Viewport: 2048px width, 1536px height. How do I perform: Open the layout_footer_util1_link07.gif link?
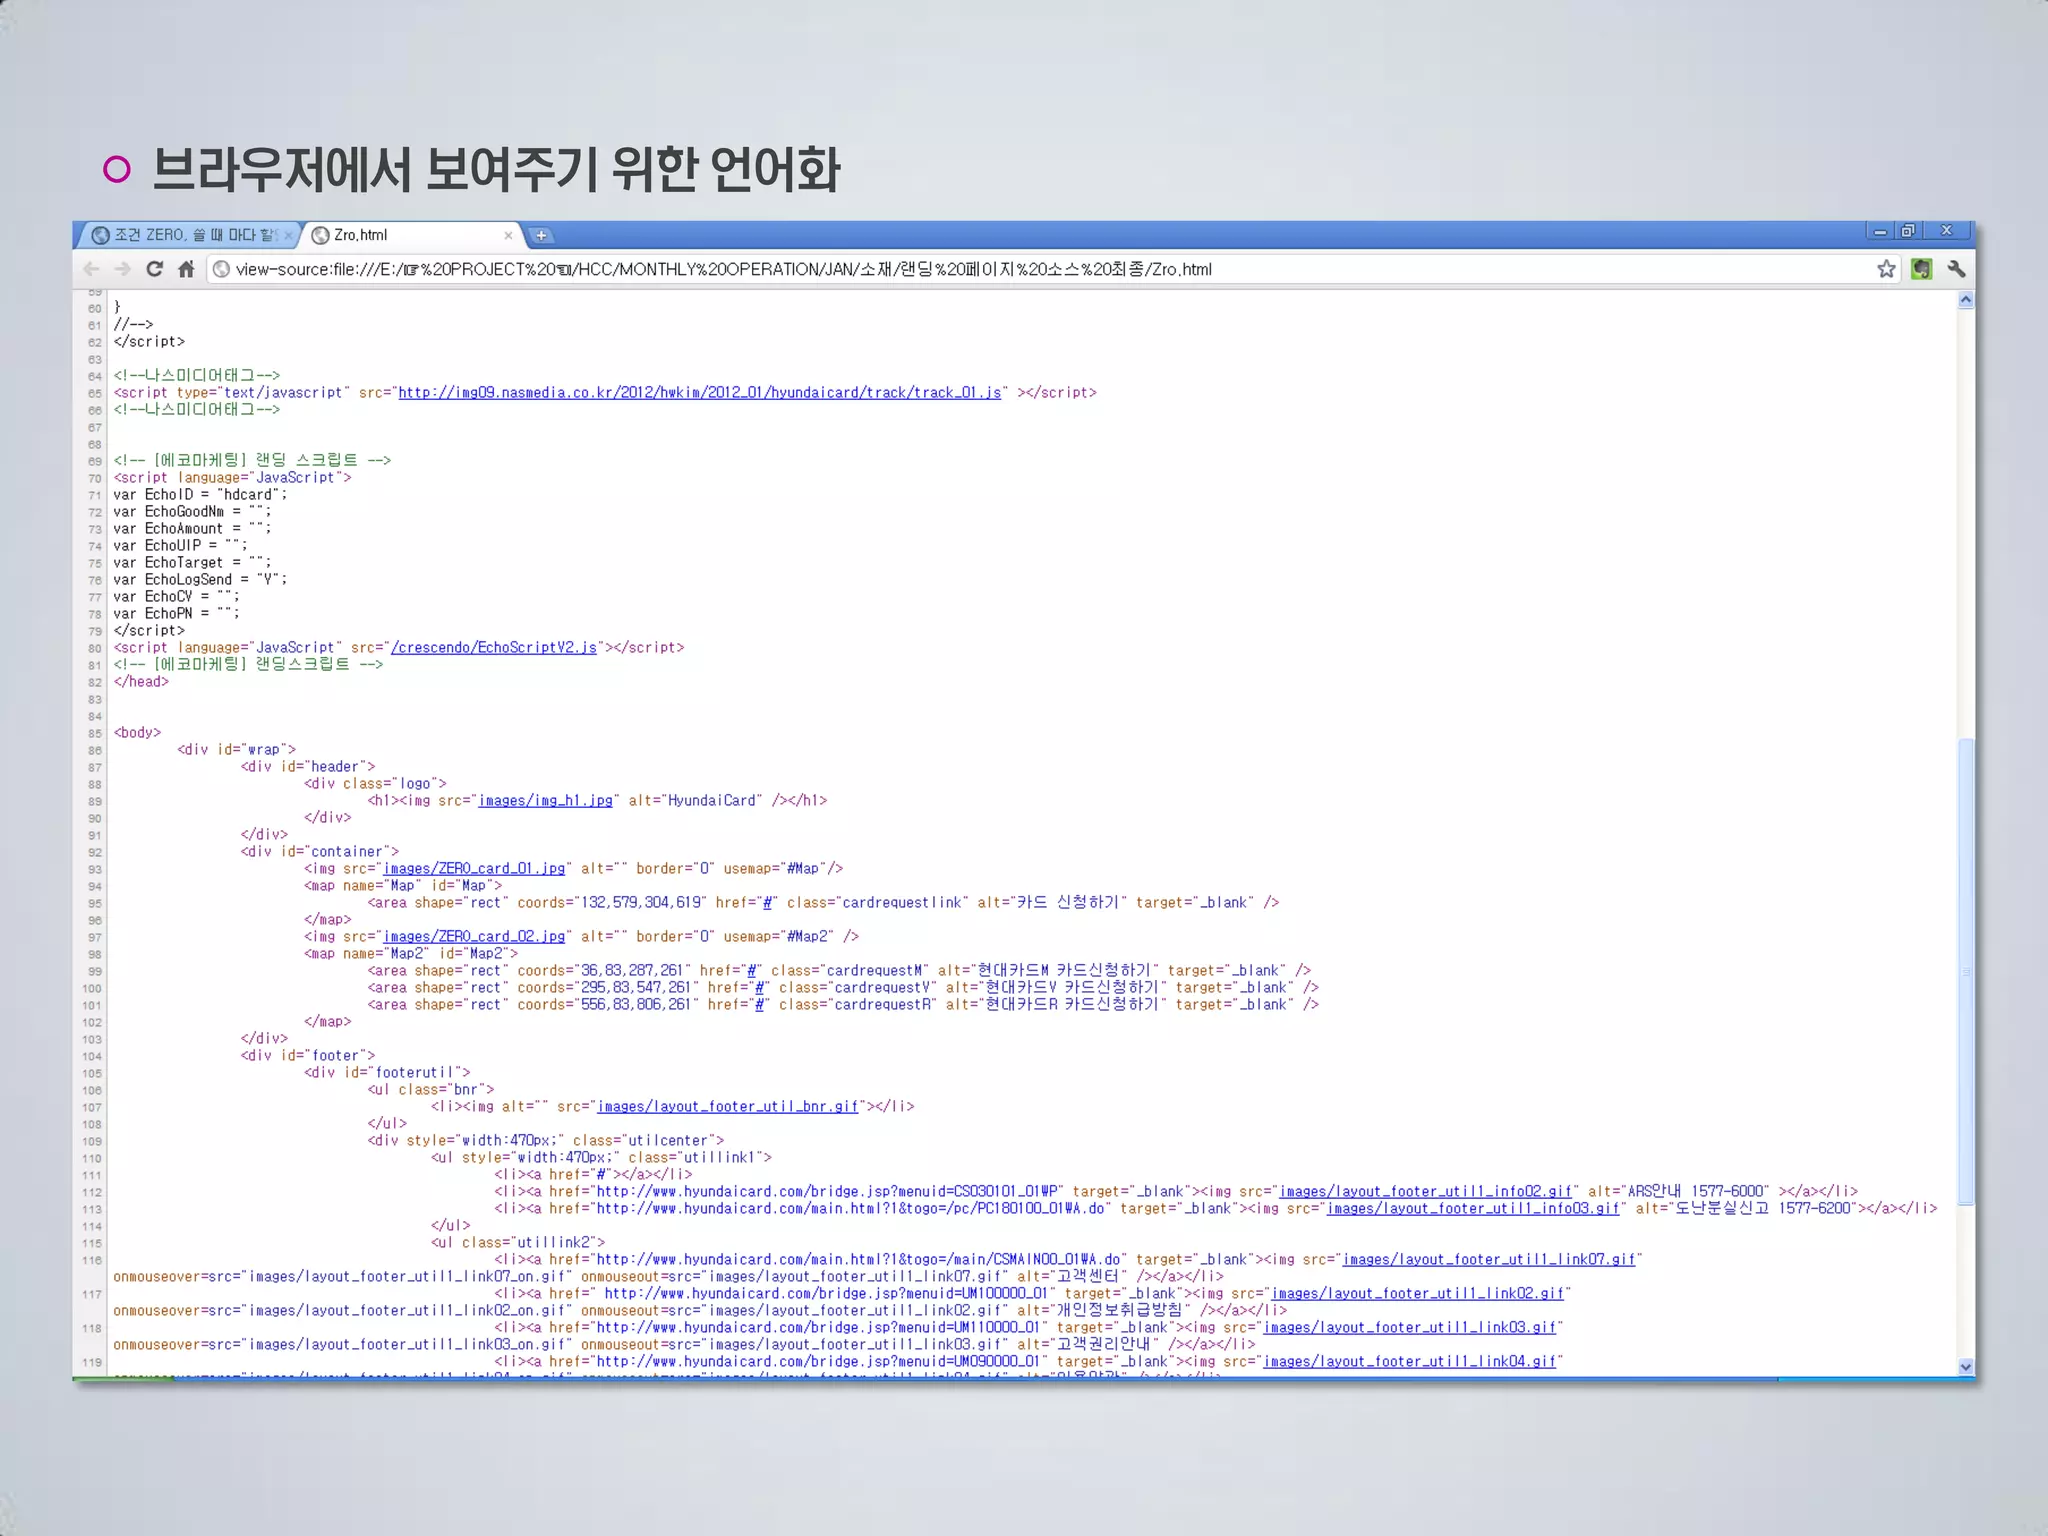tap(1489, 1260)
